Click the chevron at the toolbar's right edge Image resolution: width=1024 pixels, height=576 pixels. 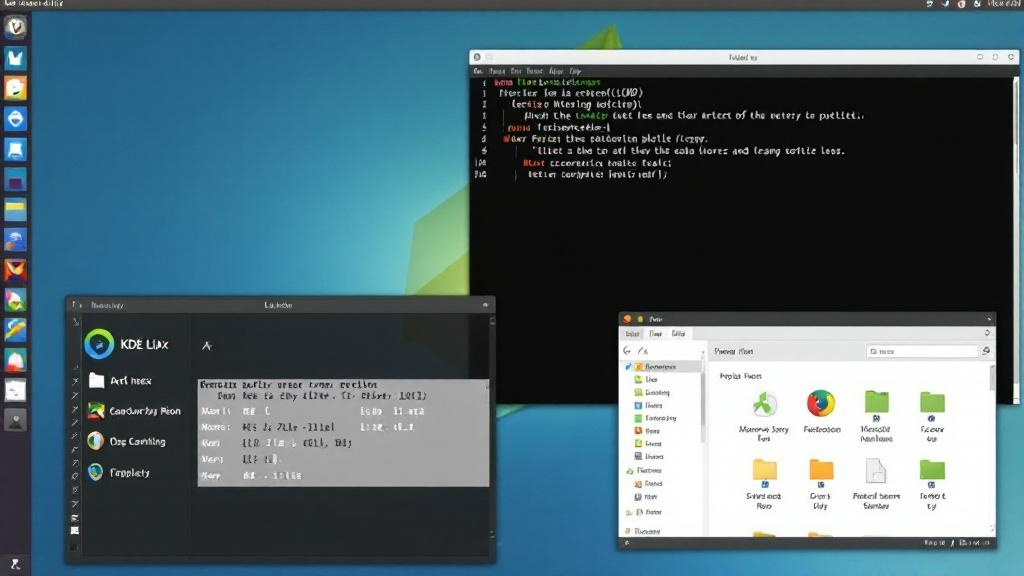[x=988, y=333]
